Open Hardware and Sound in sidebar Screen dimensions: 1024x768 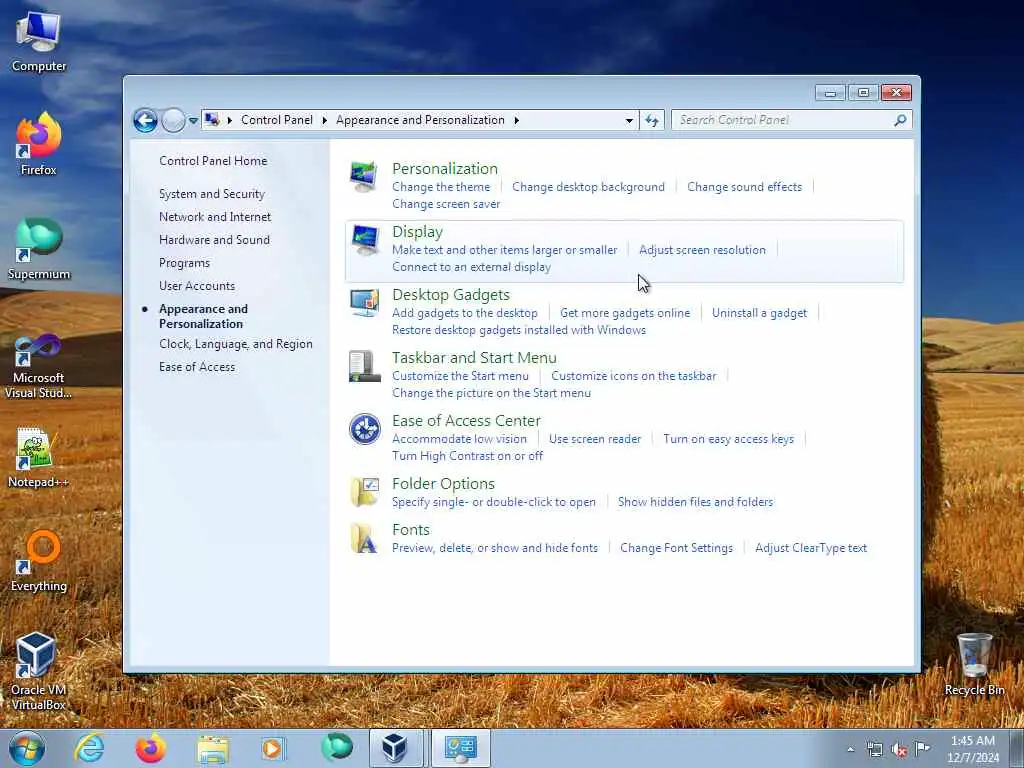[214, 240]
